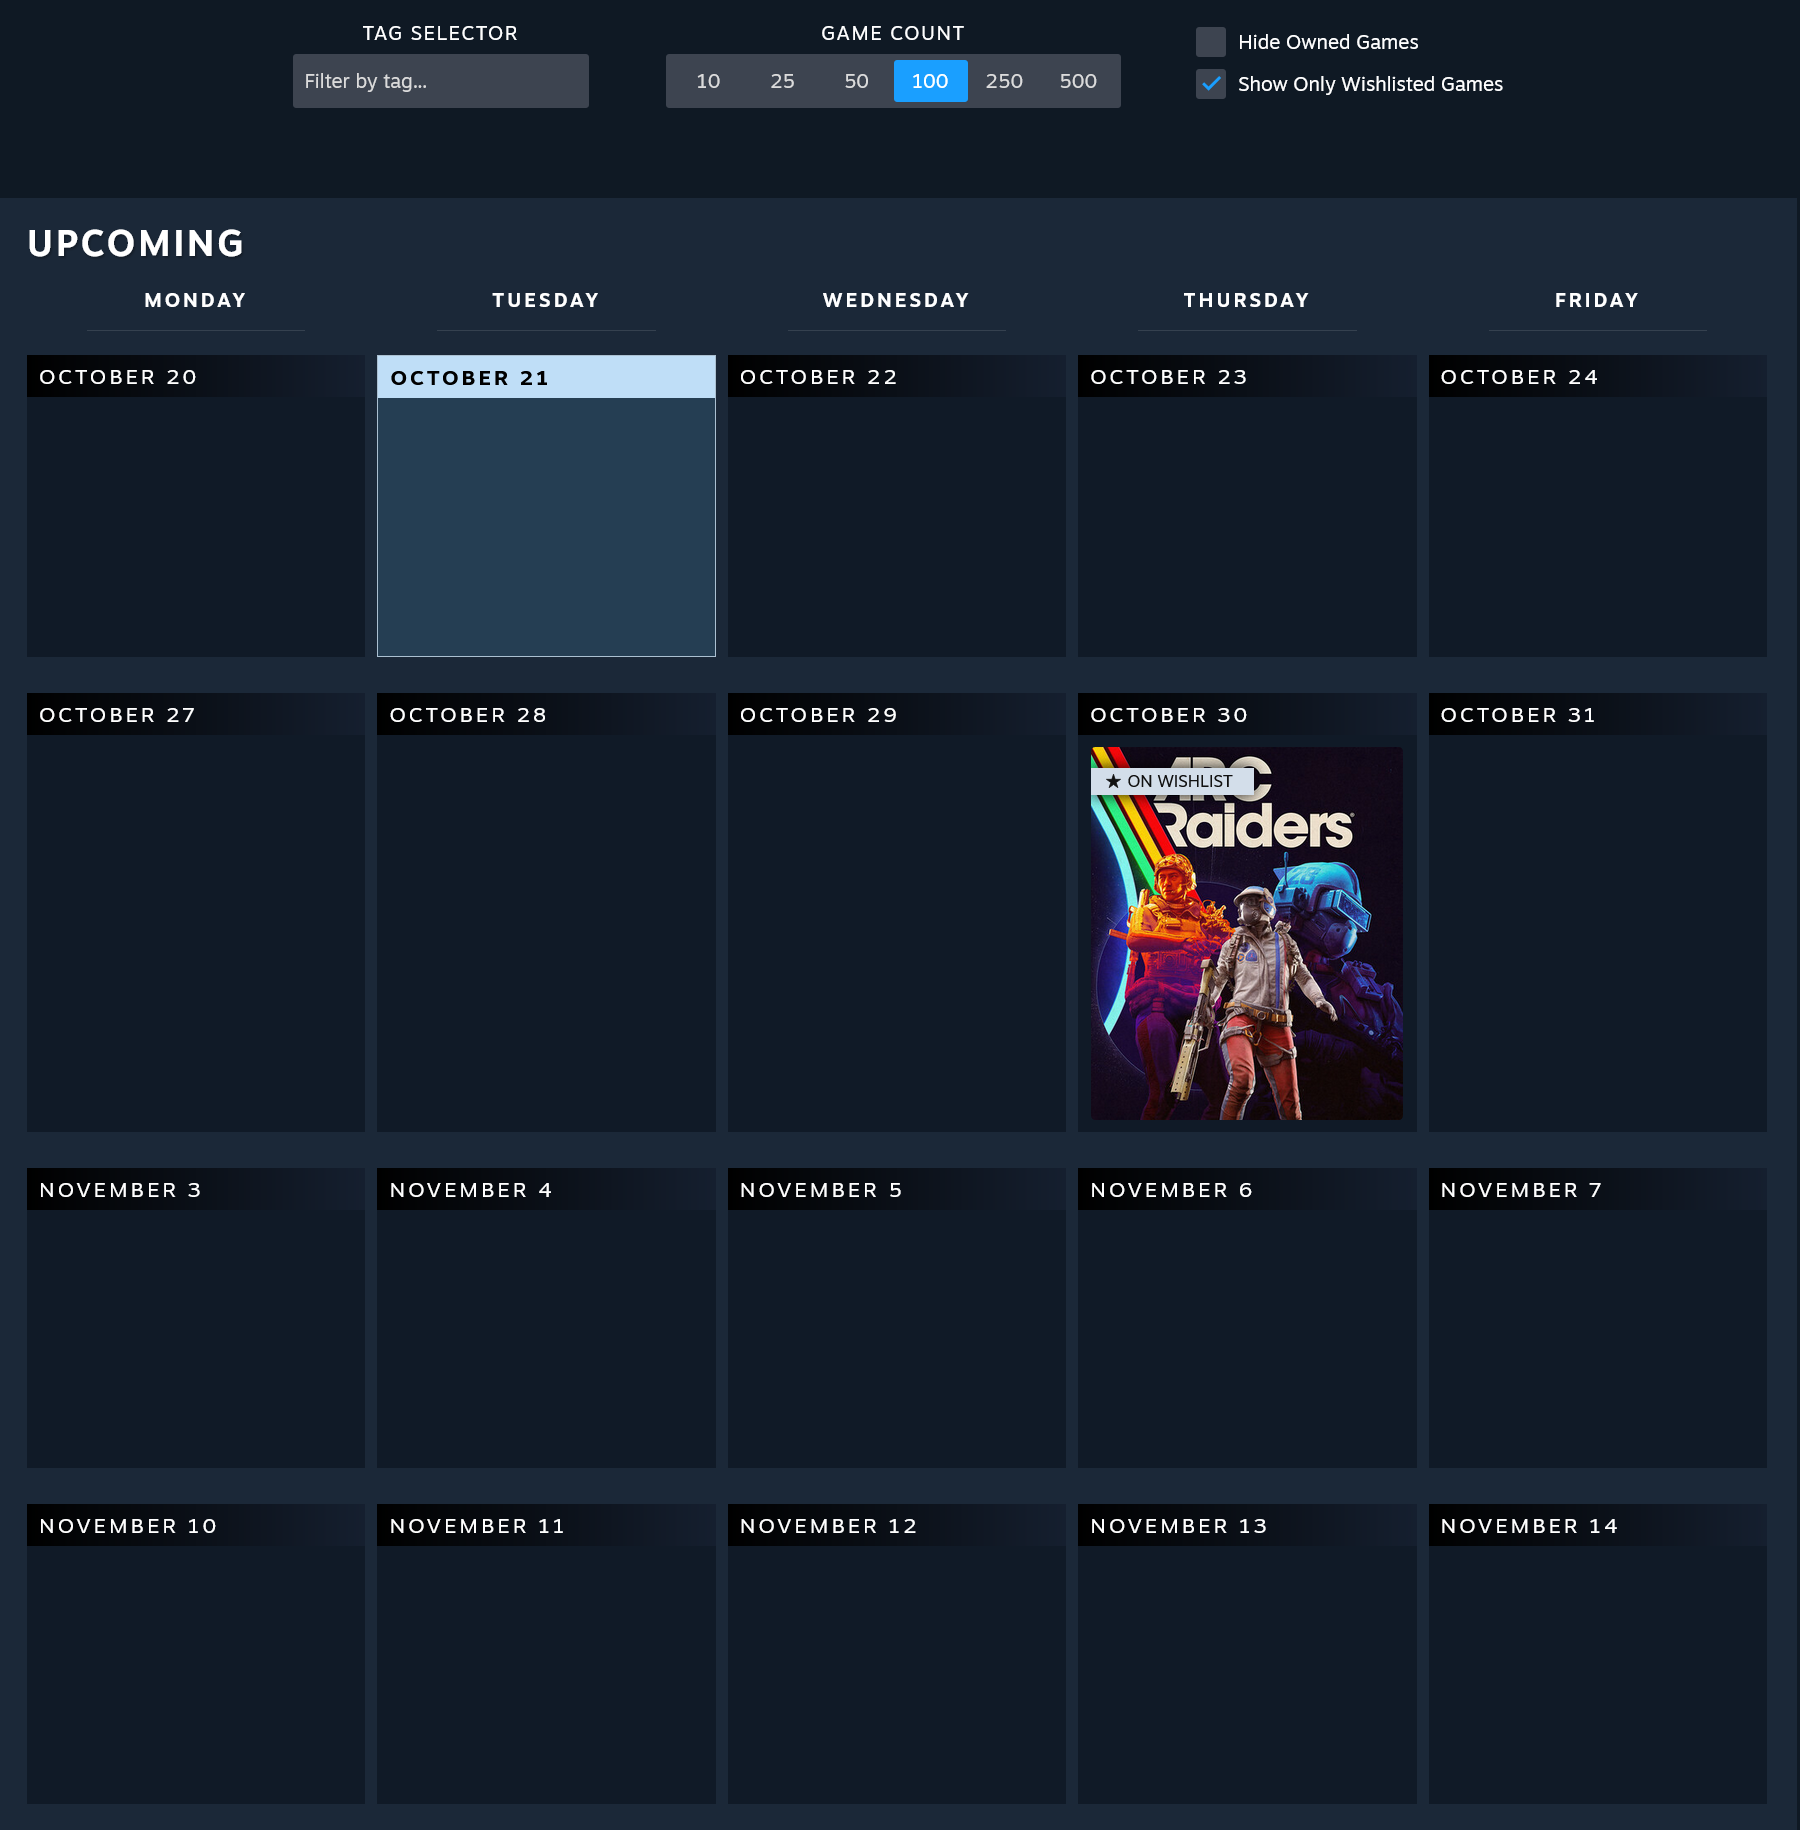Click the November 14 calendar cell
Image resolution: width=1800 pixels, height=1830 pixels.
coord(1597,1672)
